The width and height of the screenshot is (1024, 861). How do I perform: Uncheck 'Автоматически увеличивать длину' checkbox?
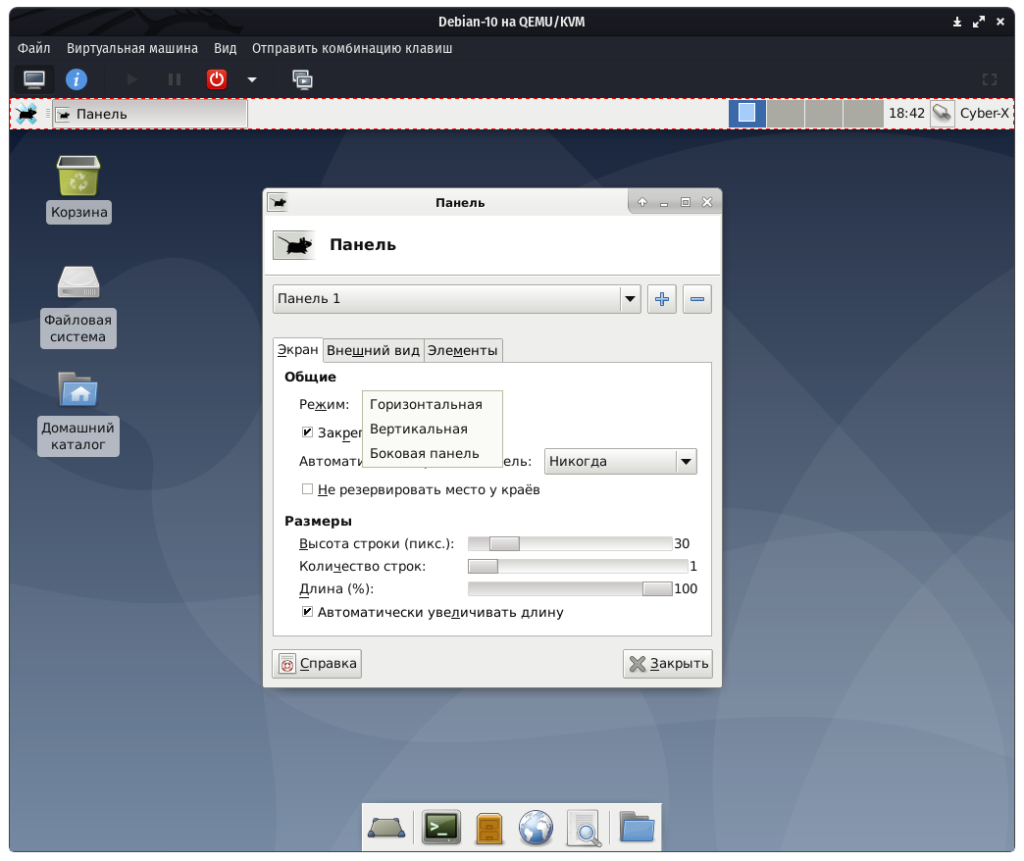[308, 612]
